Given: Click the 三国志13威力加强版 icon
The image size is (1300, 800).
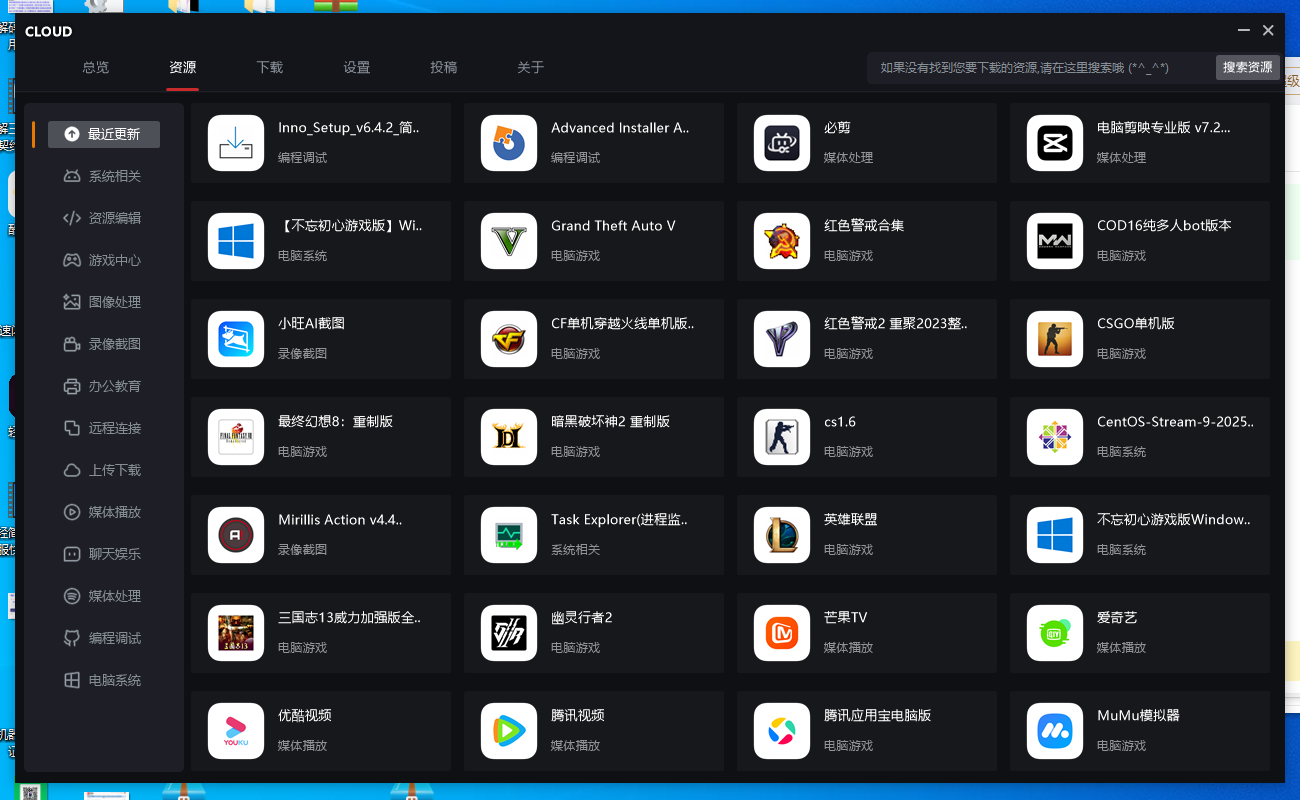Looking at the screenshot, I should pos(236,633).
